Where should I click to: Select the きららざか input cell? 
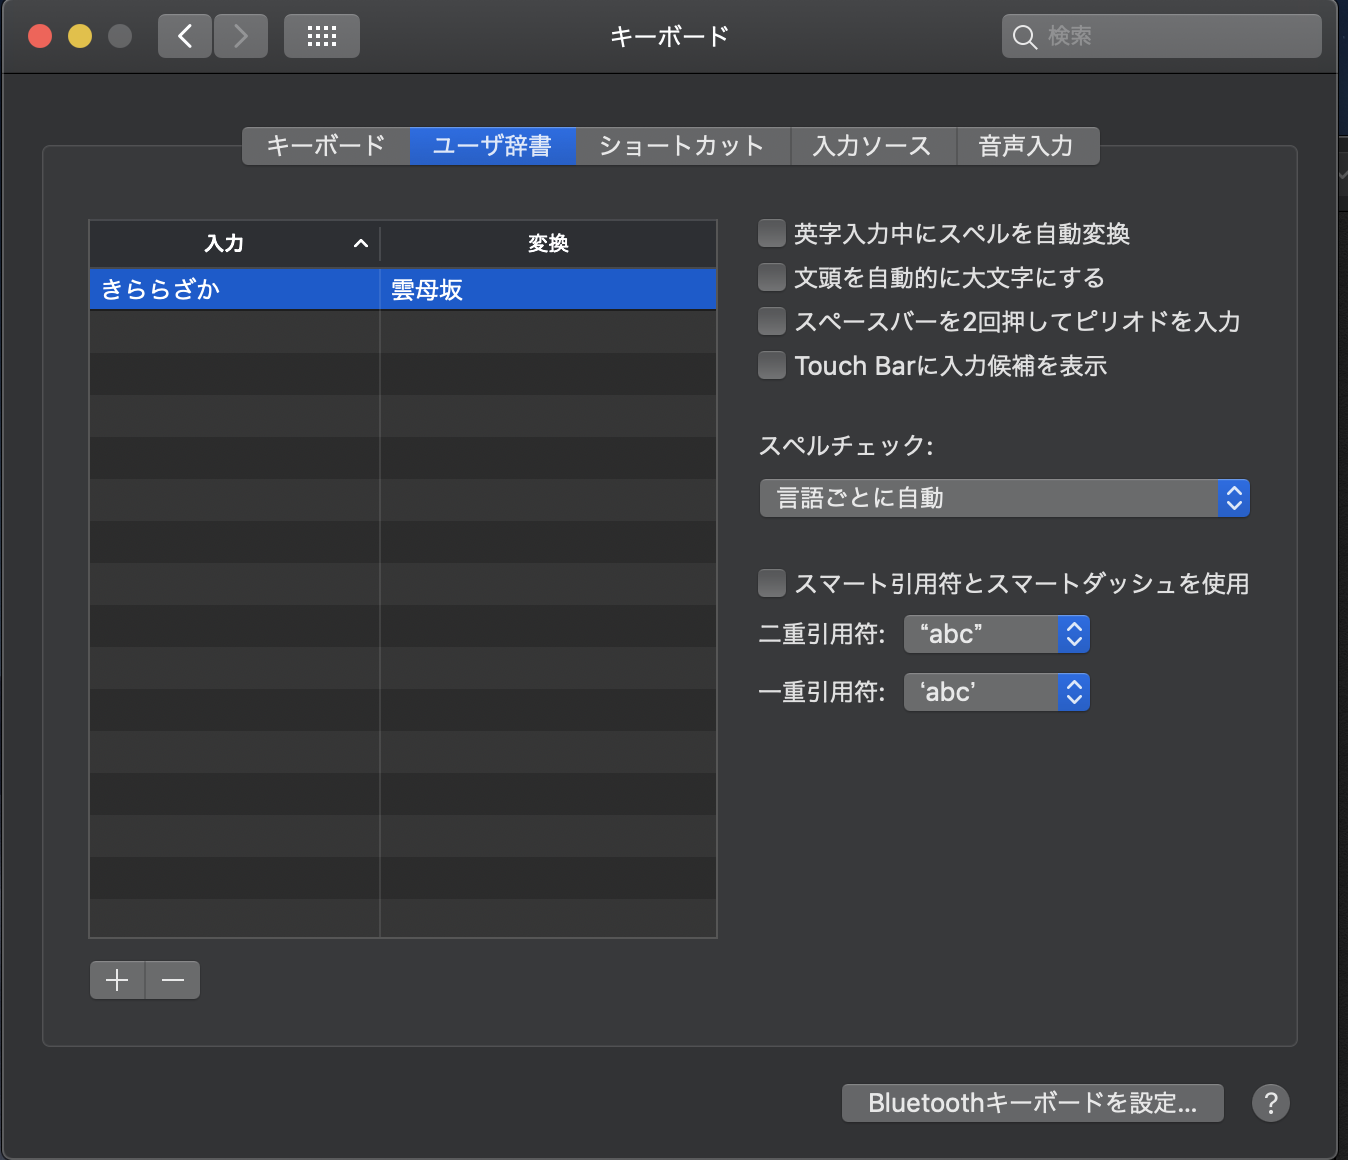(x=235, y=289)
